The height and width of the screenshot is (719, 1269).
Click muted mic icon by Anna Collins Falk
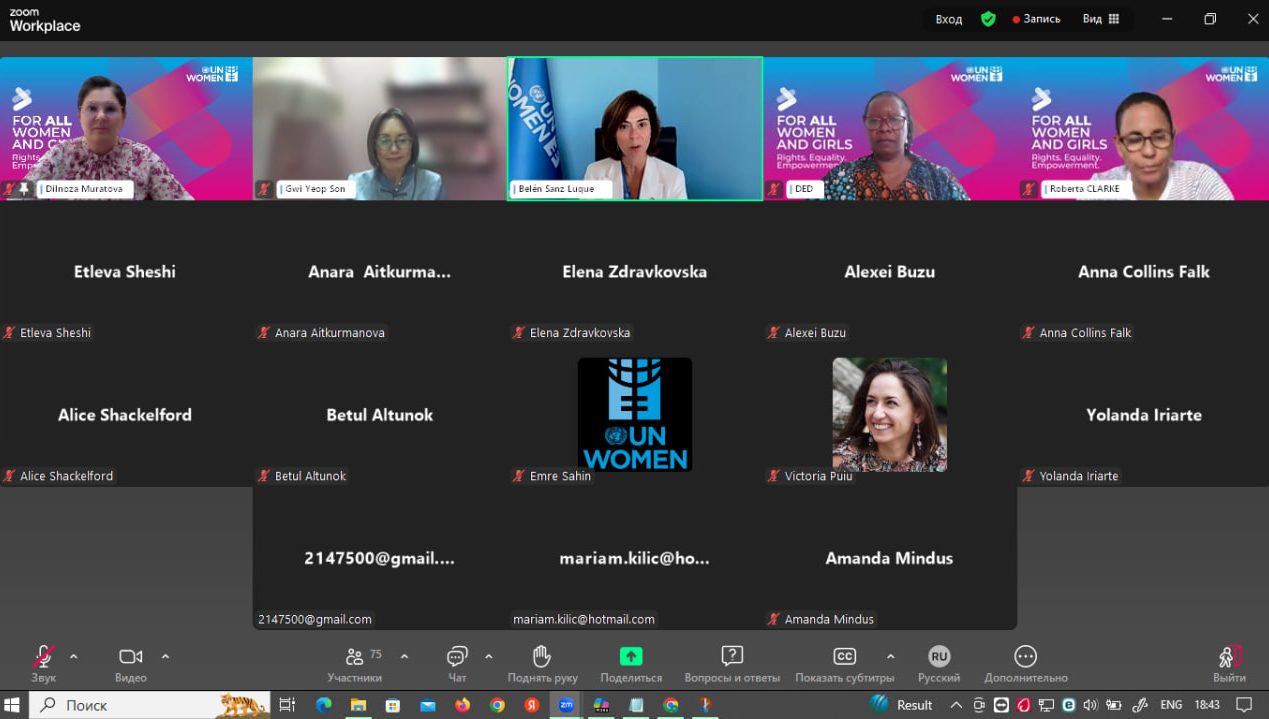1028,332
